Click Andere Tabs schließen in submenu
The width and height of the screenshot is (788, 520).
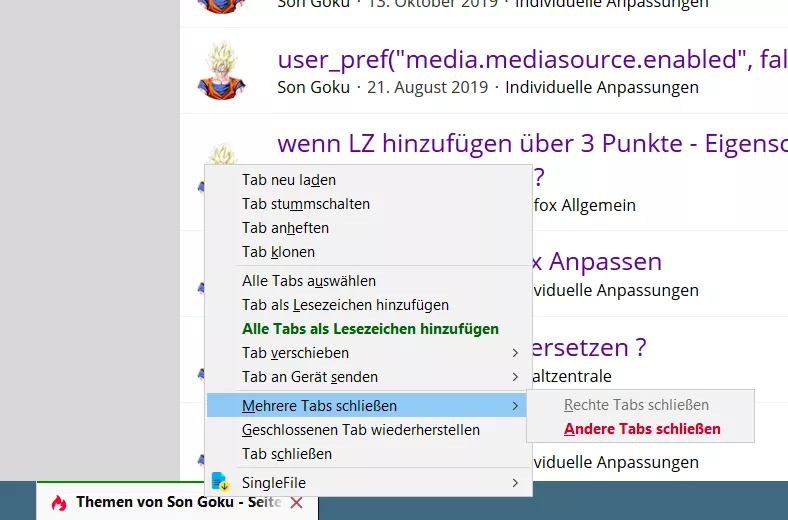[641, 429]
